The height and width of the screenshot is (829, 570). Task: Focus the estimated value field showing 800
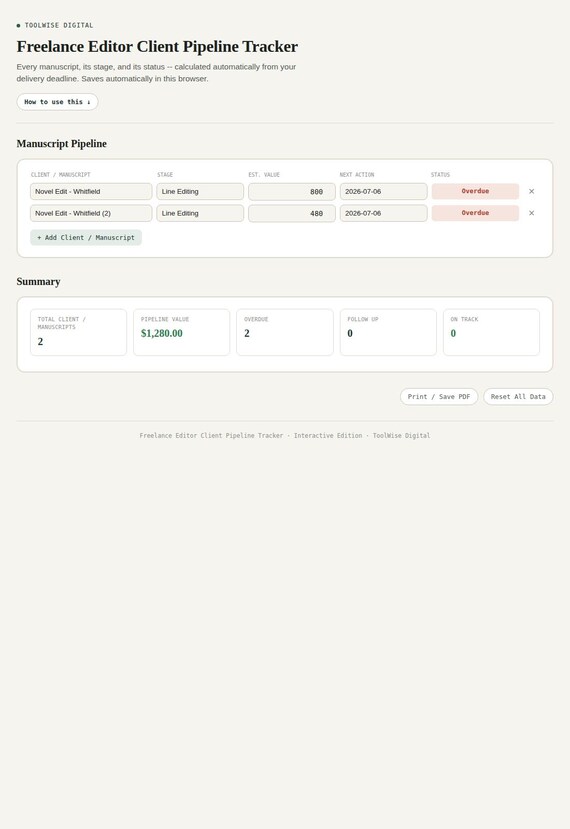tap(292, 191)
